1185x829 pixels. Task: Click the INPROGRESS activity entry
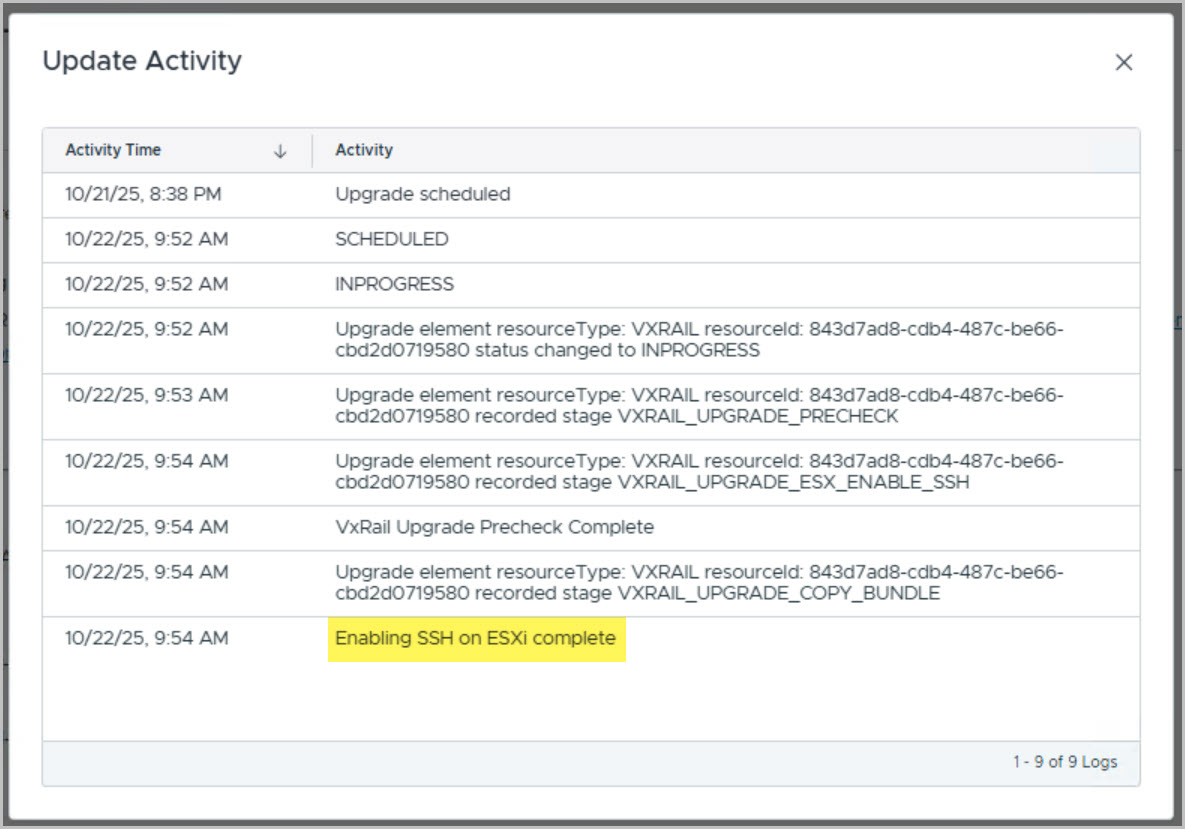[x=394, y=284]
